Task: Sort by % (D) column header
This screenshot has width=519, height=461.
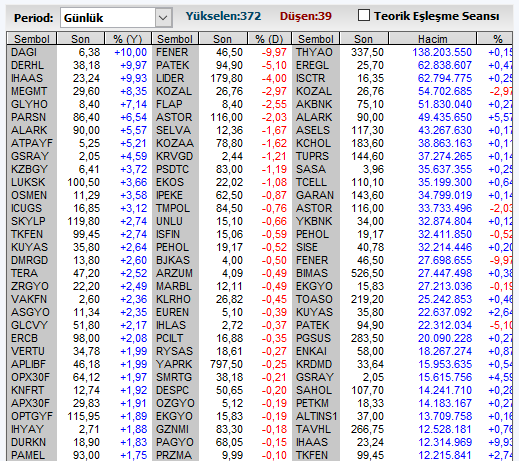Action: click(x=269, y=39)
